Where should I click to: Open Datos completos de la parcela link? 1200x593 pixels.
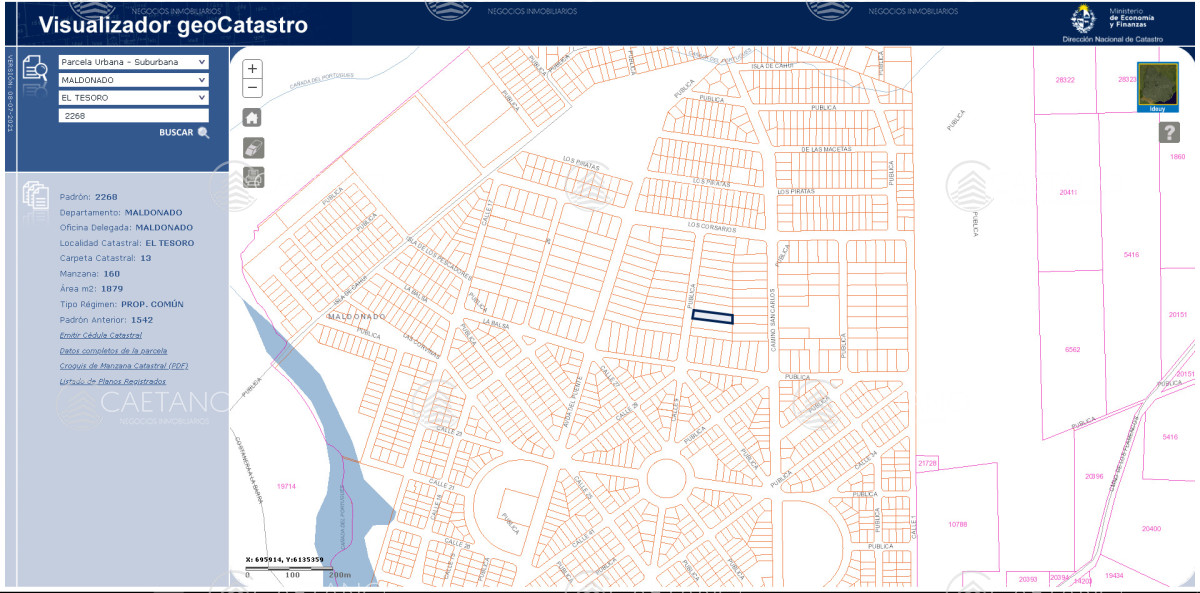(113, 351)
